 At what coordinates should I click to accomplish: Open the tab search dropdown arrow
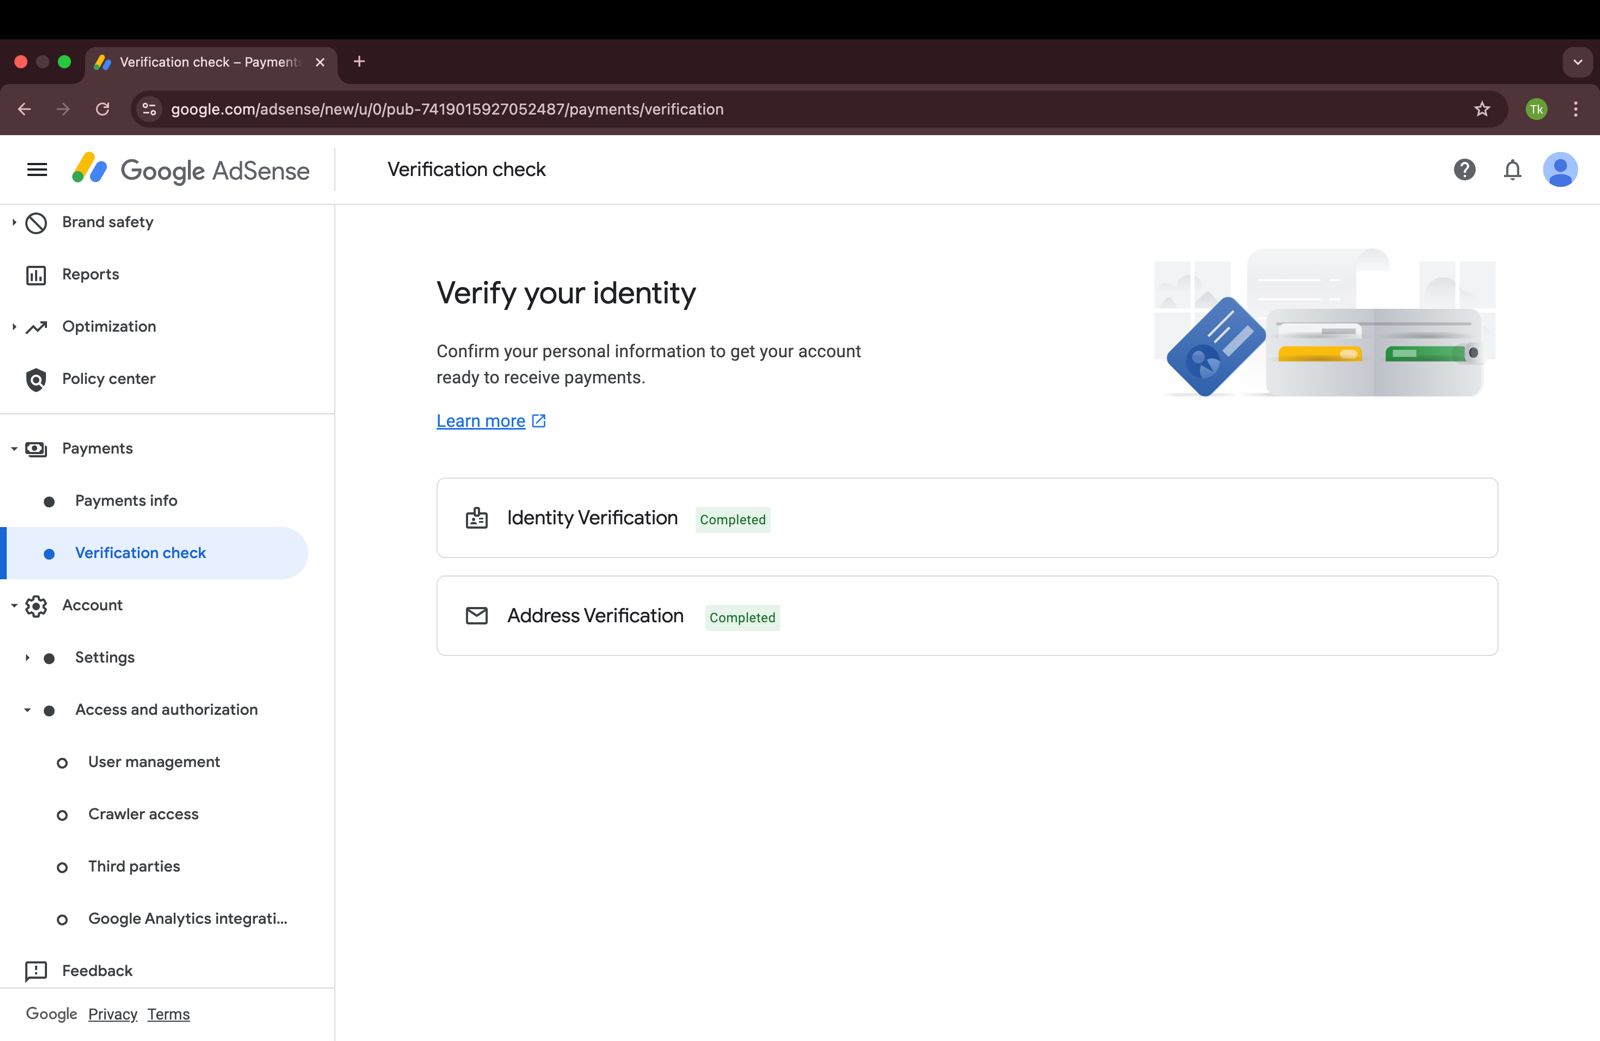(1577, 62)
